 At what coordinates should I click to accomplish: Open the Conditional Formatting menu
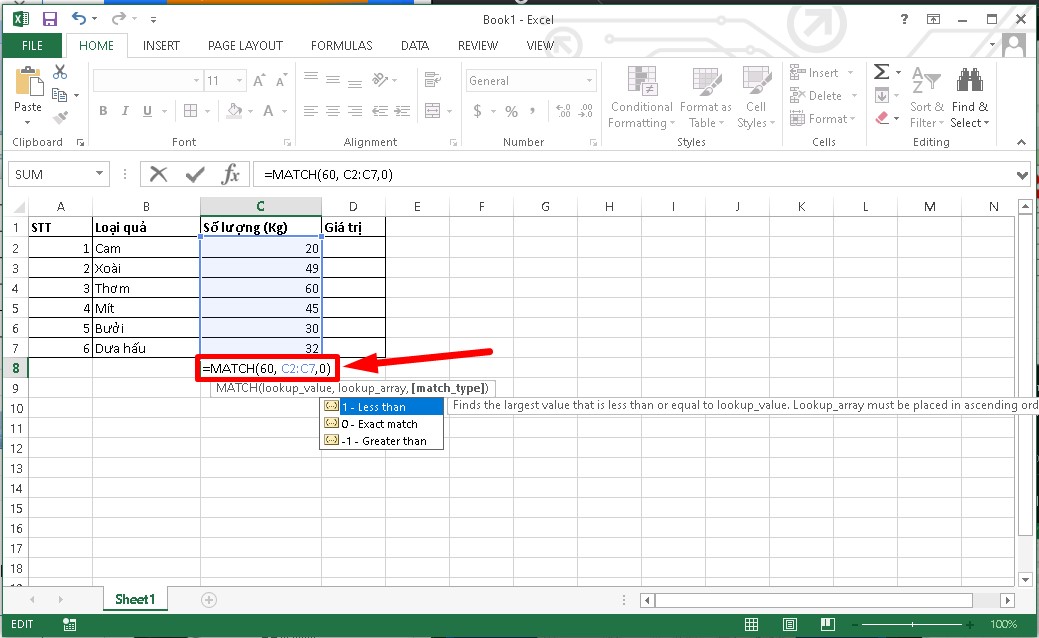coord(641,97)
